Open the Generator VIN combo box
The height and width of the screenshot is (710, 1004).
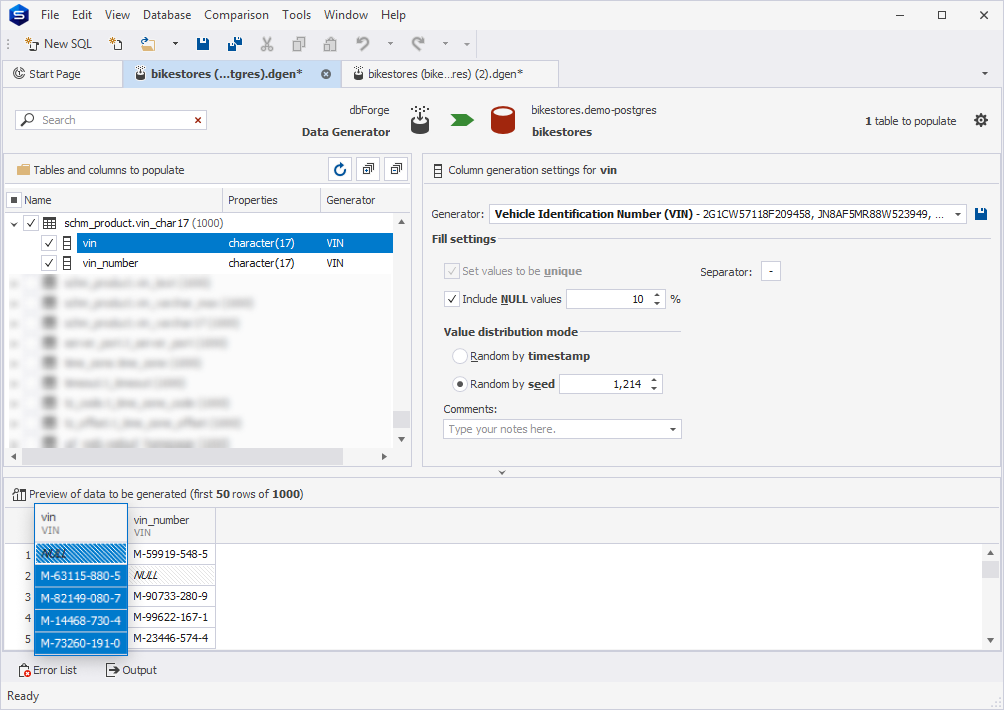pos(727,214)
